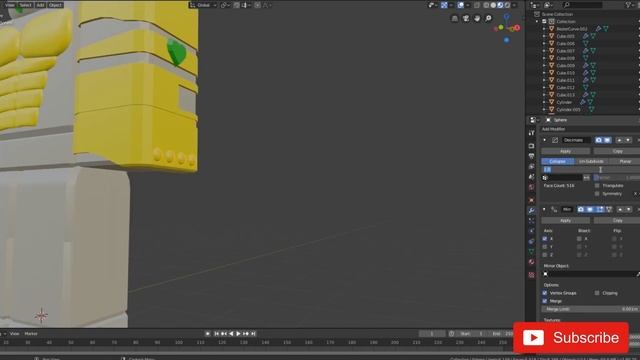Toggle the snap magnet icon
Viewport: 640px width, 360px height.
click(237, 5)
